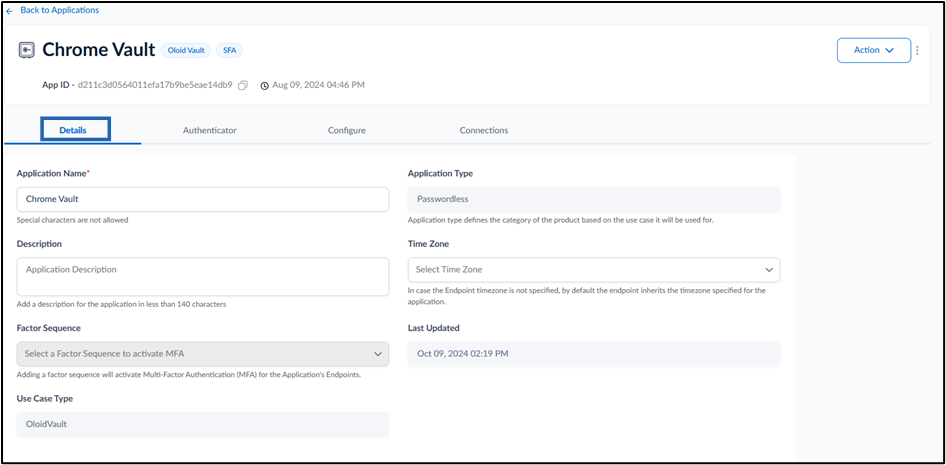Click the Factor Sequence label

pos(49,328)
